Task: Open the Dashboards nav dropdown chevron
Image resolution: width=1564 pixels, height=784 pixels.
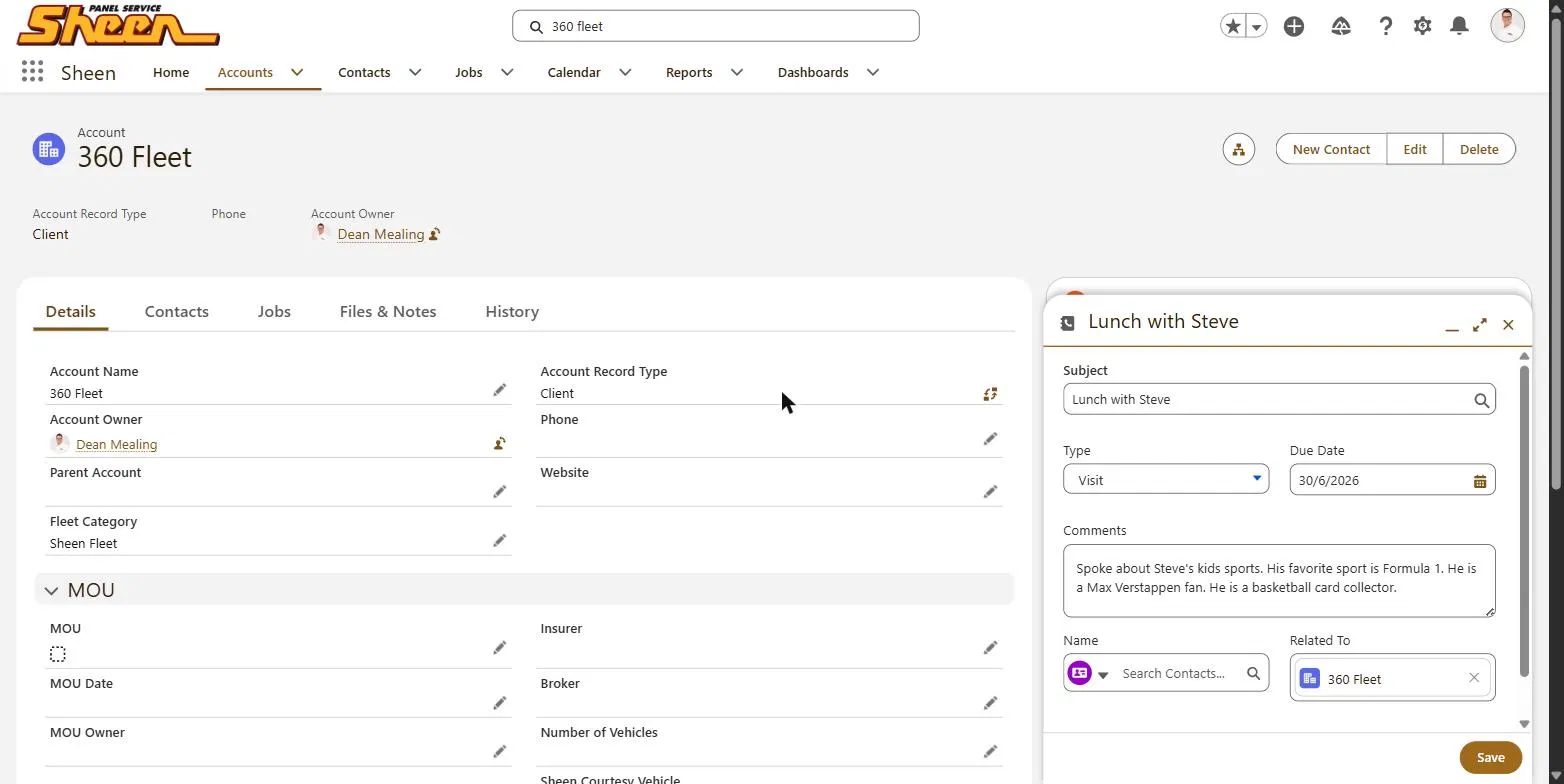Action: 873,72
